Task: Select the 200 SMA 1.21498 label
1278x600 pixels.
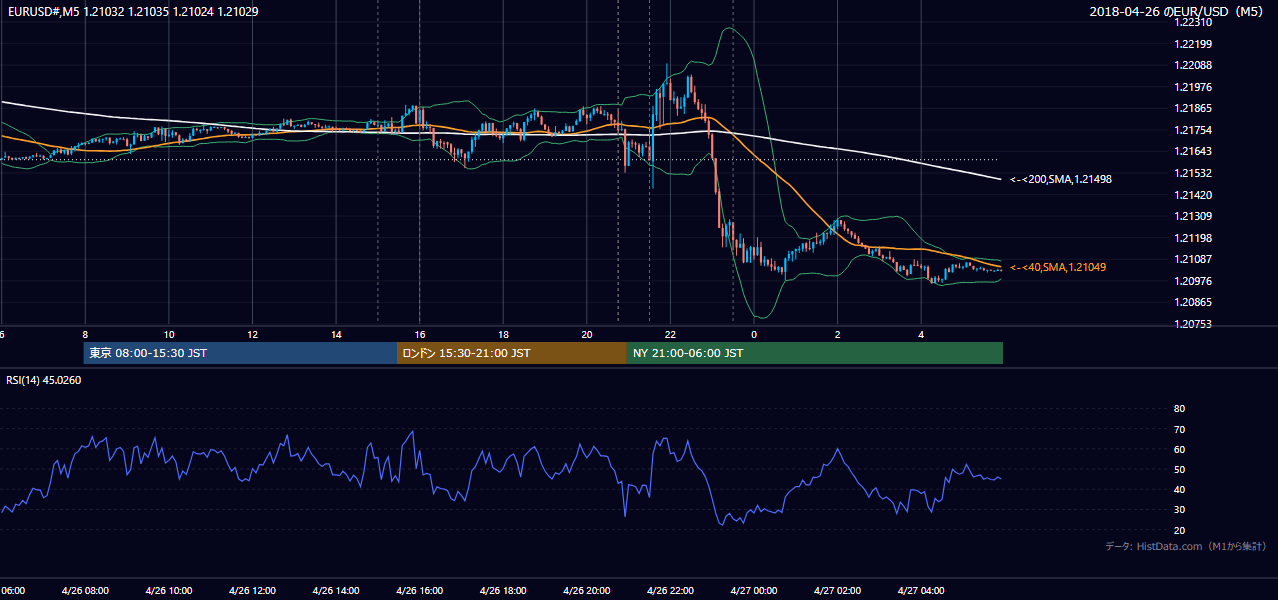Action: [1061, 180]
